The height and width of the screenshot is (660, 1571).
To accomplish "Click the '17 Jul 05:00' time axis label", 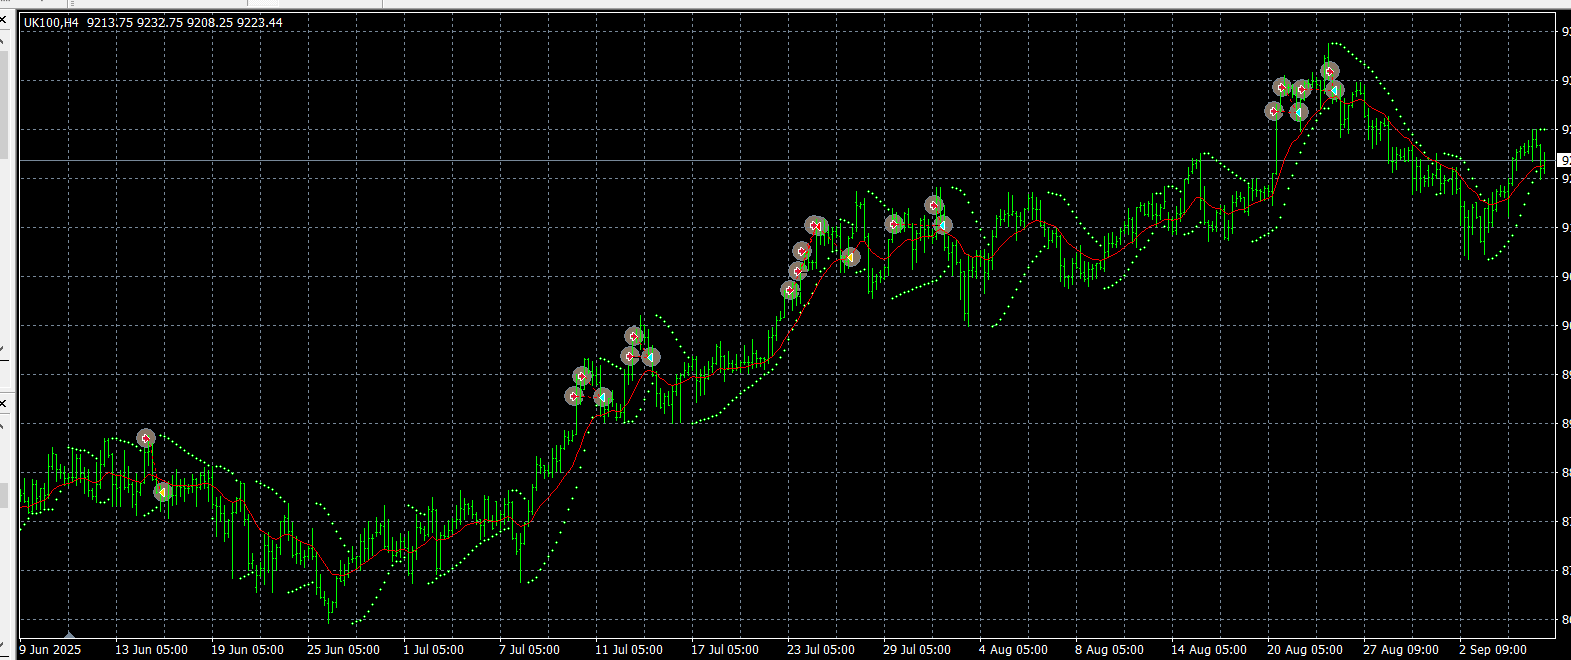I will [x=725, y=649].
